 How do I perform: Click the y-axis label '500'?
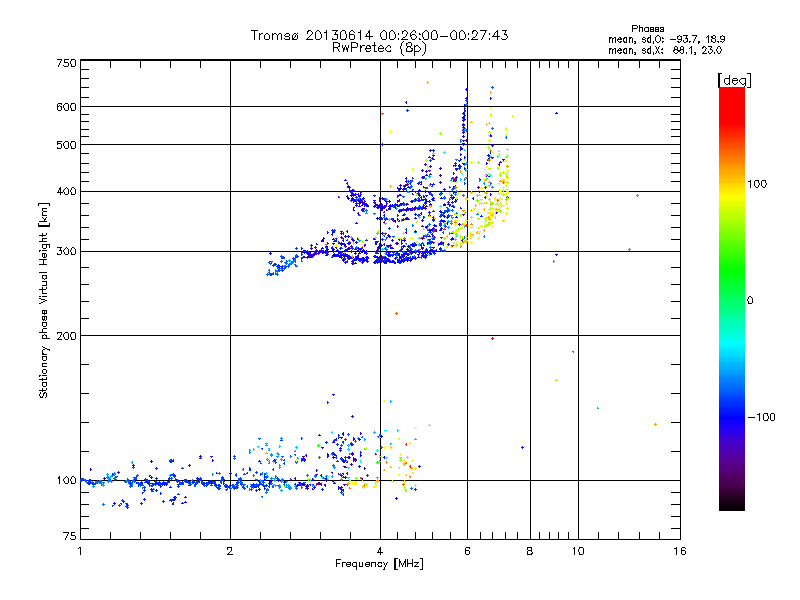66,145
